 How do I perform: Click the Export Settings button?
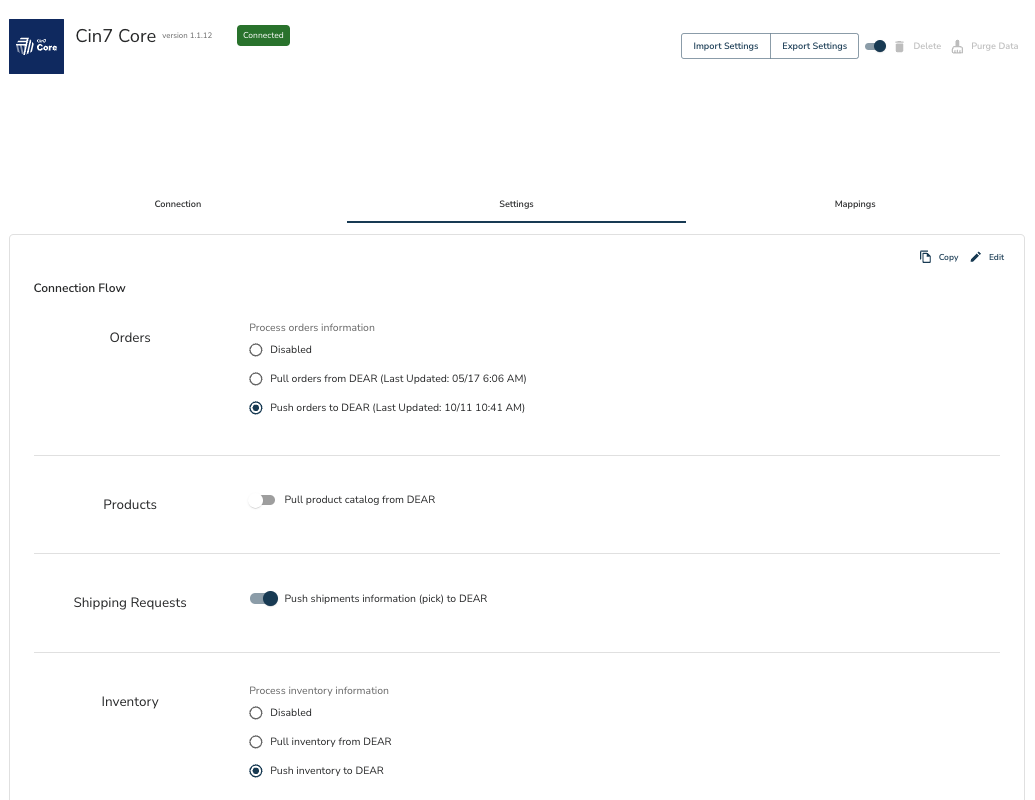point(815,46)
